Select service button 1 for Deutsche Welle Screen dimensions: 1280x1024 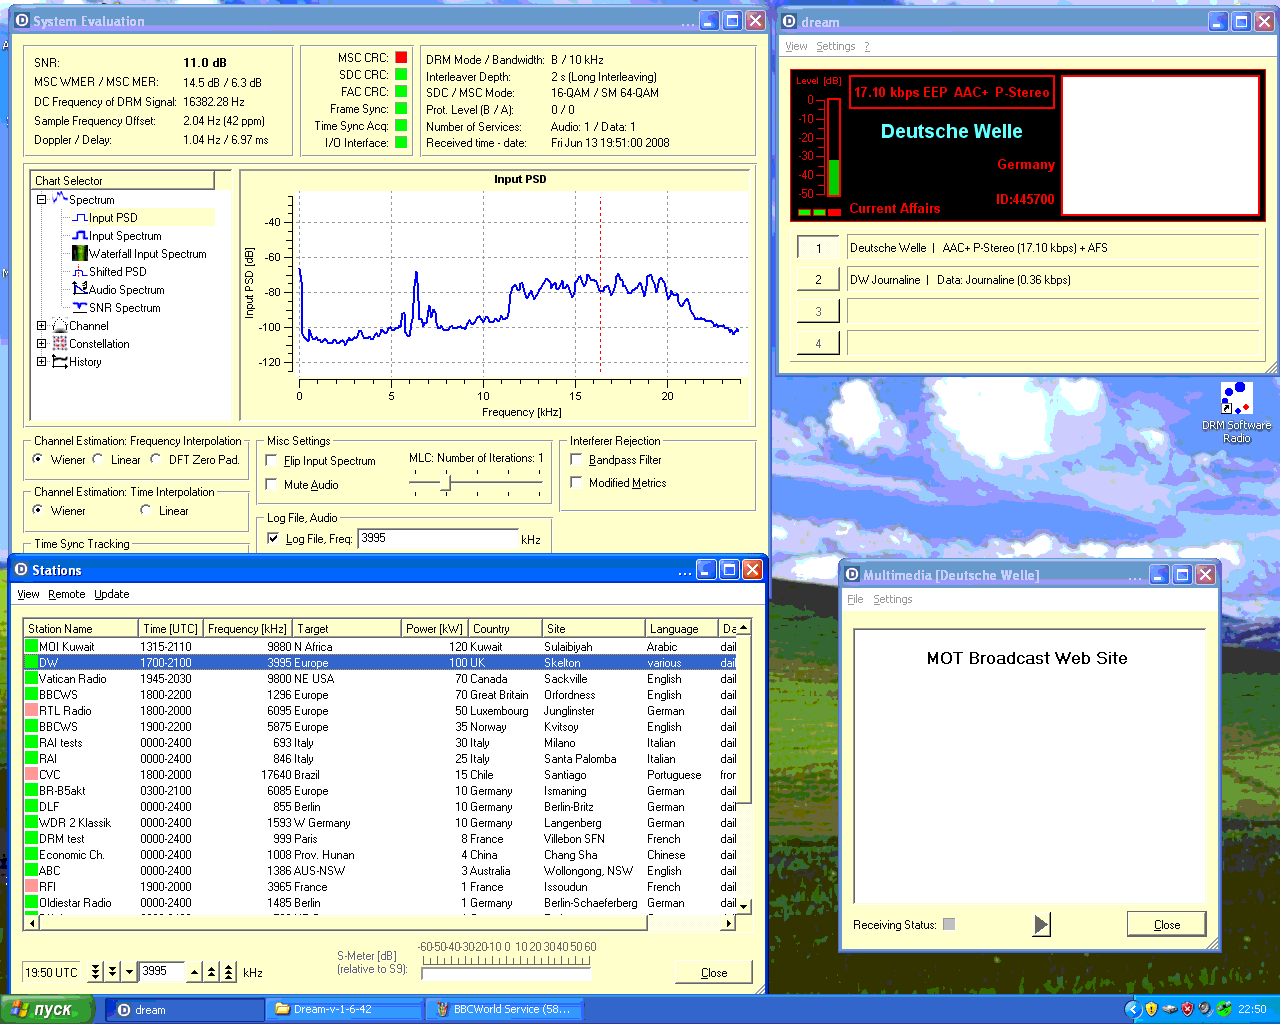(818, 248)
